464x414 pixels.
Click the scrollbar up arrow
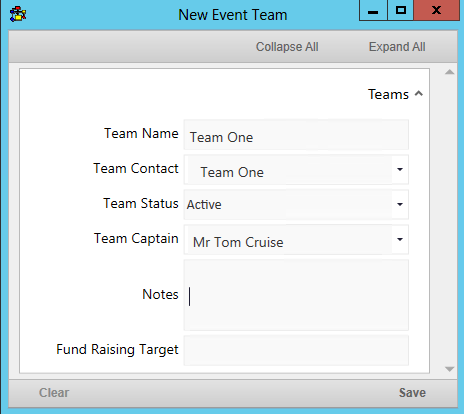coord(449,72)
